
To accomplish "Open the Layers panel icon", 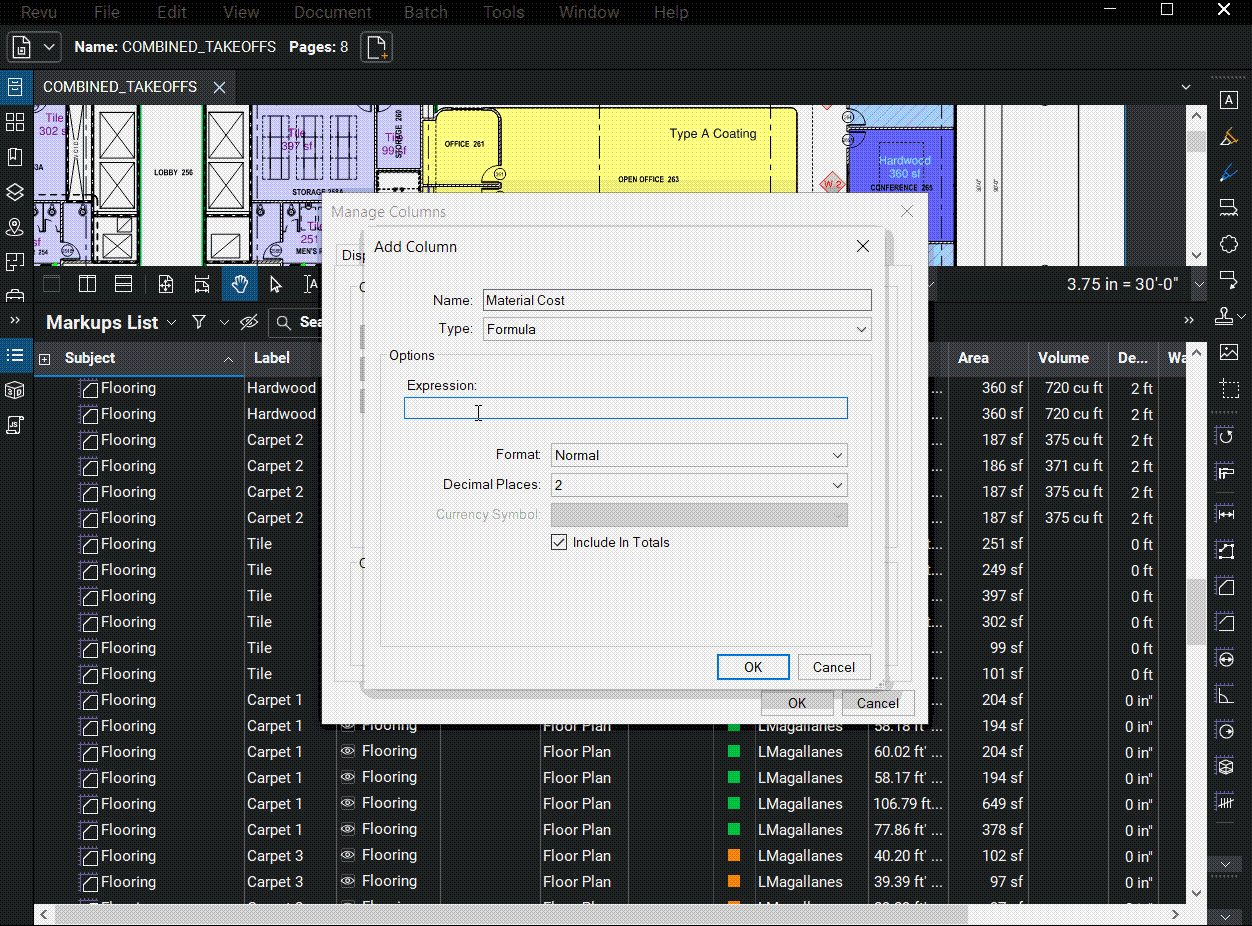I will click(15, 190).
